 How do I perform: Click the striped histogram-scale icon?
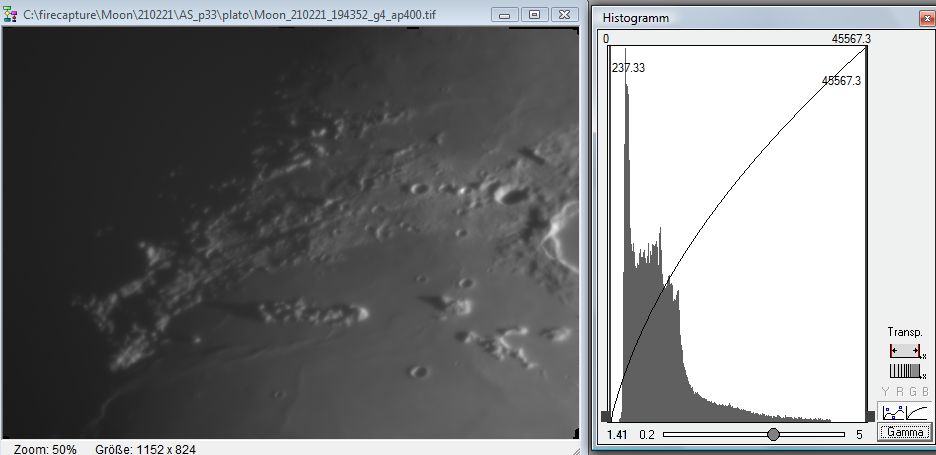coord(905,371)
